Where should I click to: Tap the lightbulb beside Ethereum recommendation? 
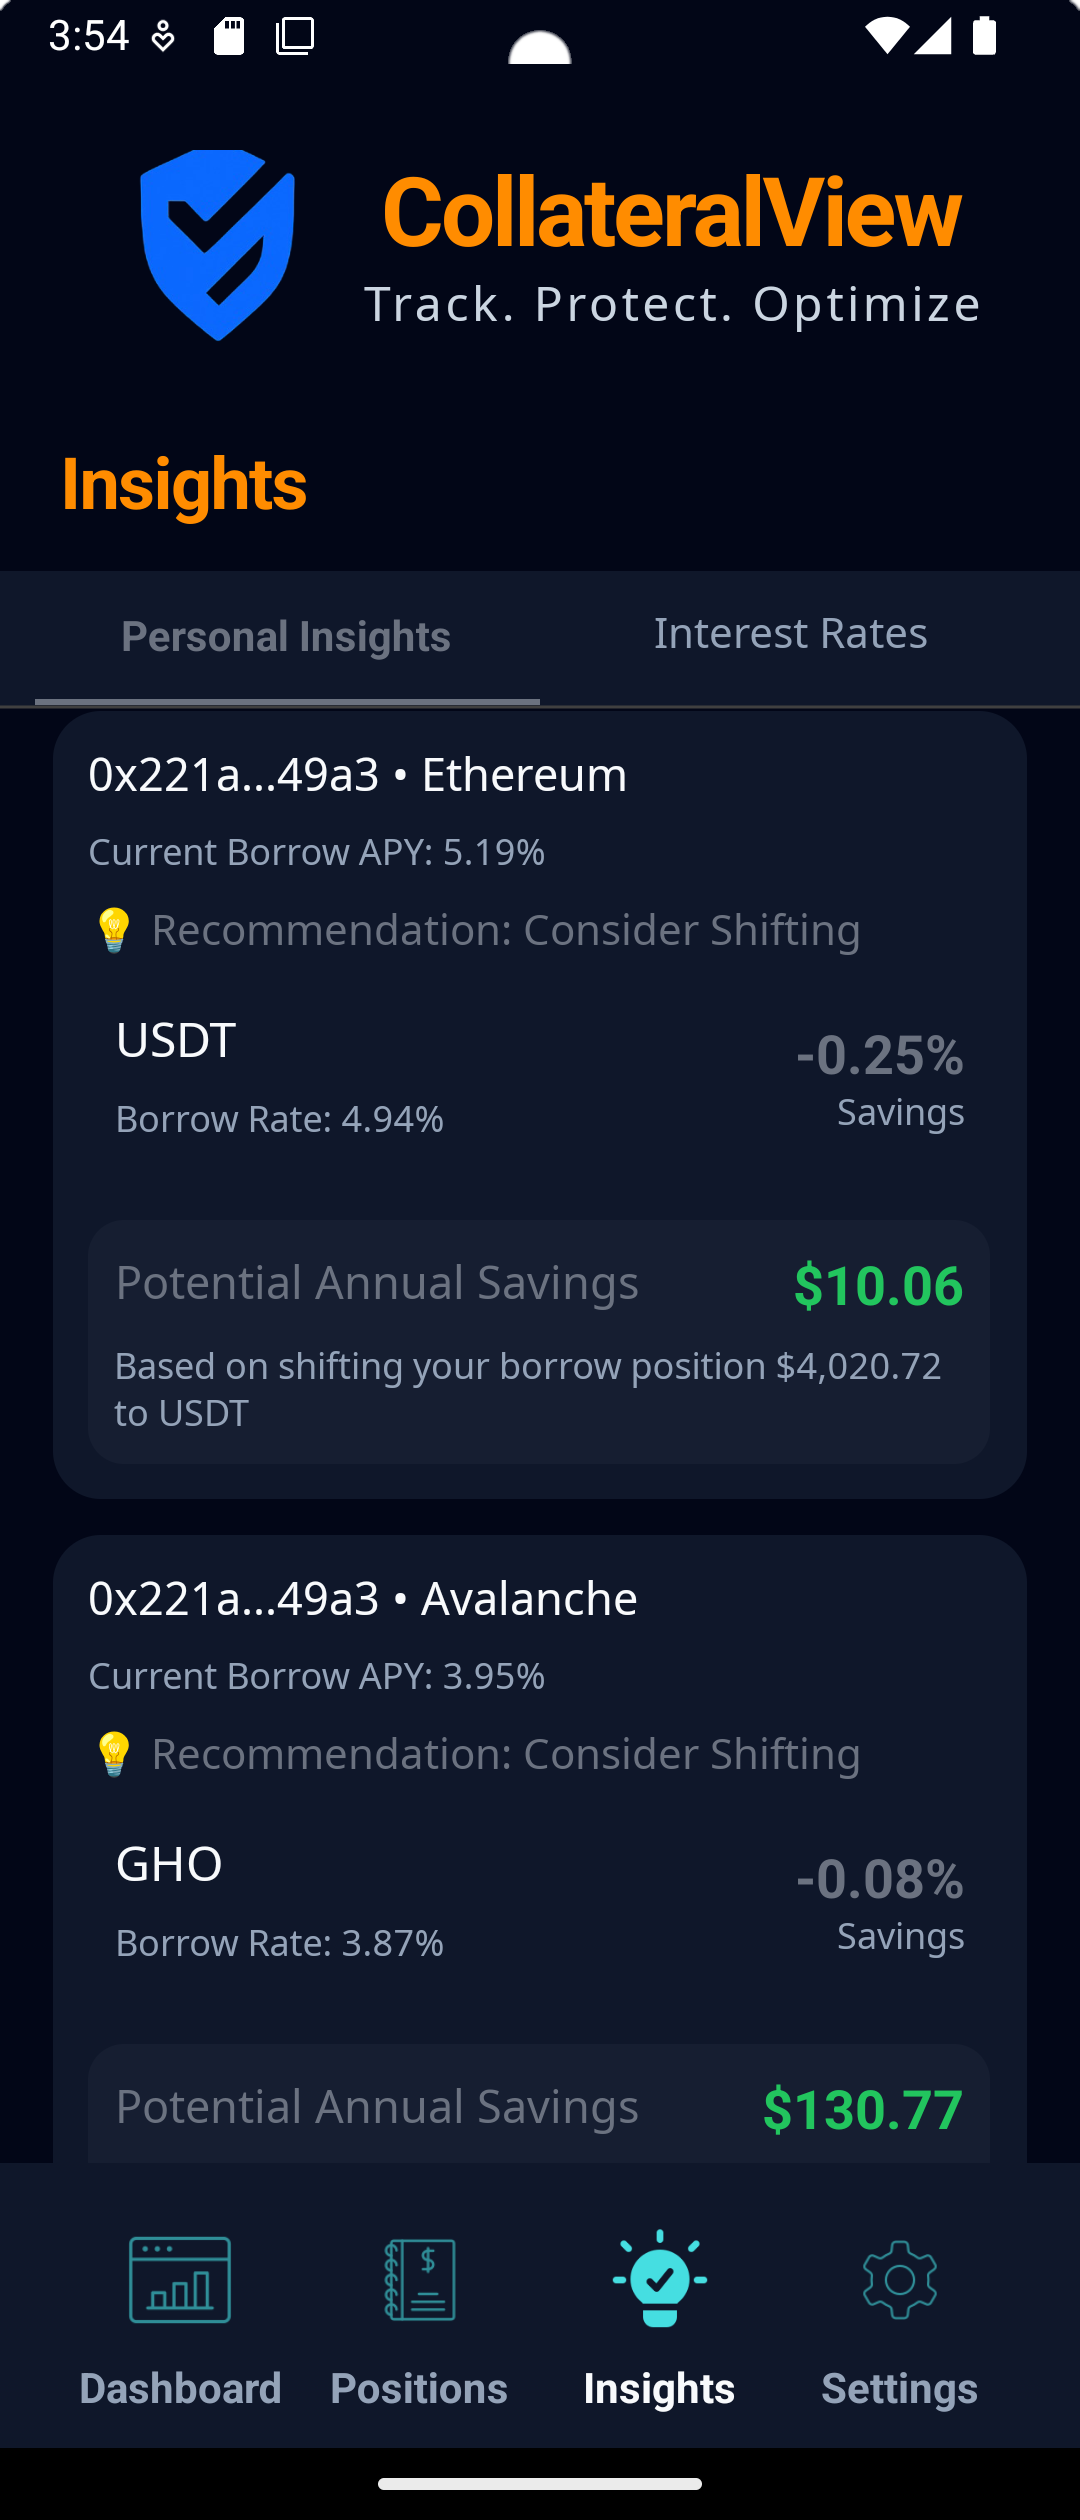coord(113,930)
